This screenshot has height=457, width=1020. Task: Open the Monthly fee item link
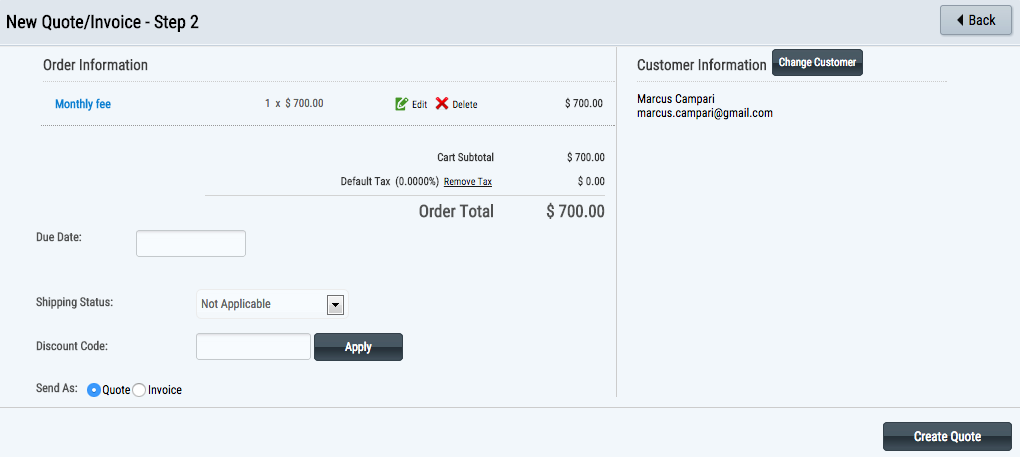(x=83, y=104)
